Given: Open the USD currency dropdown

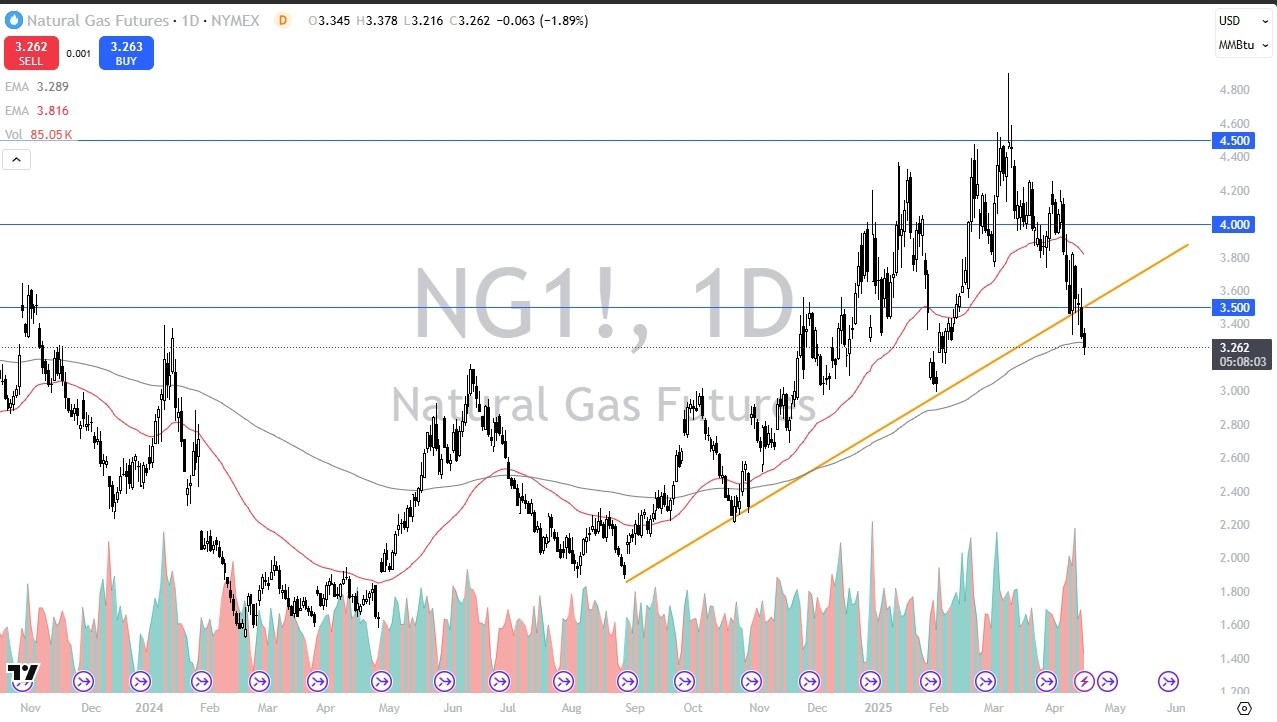Looking at the screenshot, I should coord(1229,21).
